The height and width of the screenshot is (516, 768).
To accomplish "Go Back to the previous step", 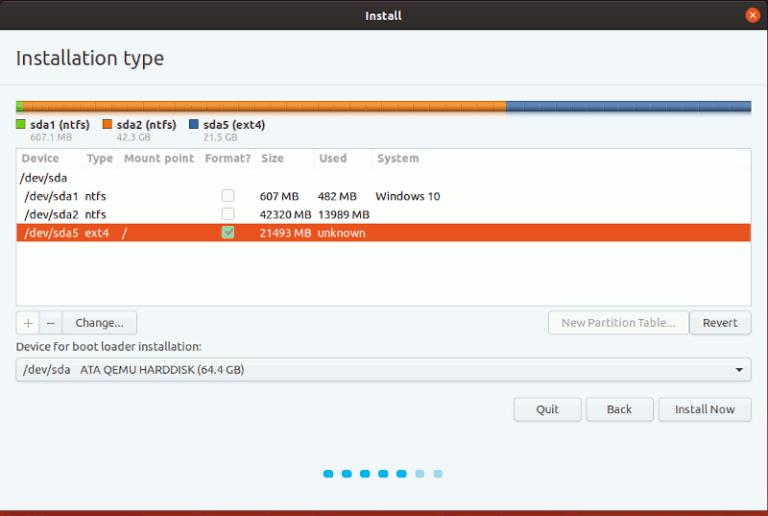I will 620,409.
